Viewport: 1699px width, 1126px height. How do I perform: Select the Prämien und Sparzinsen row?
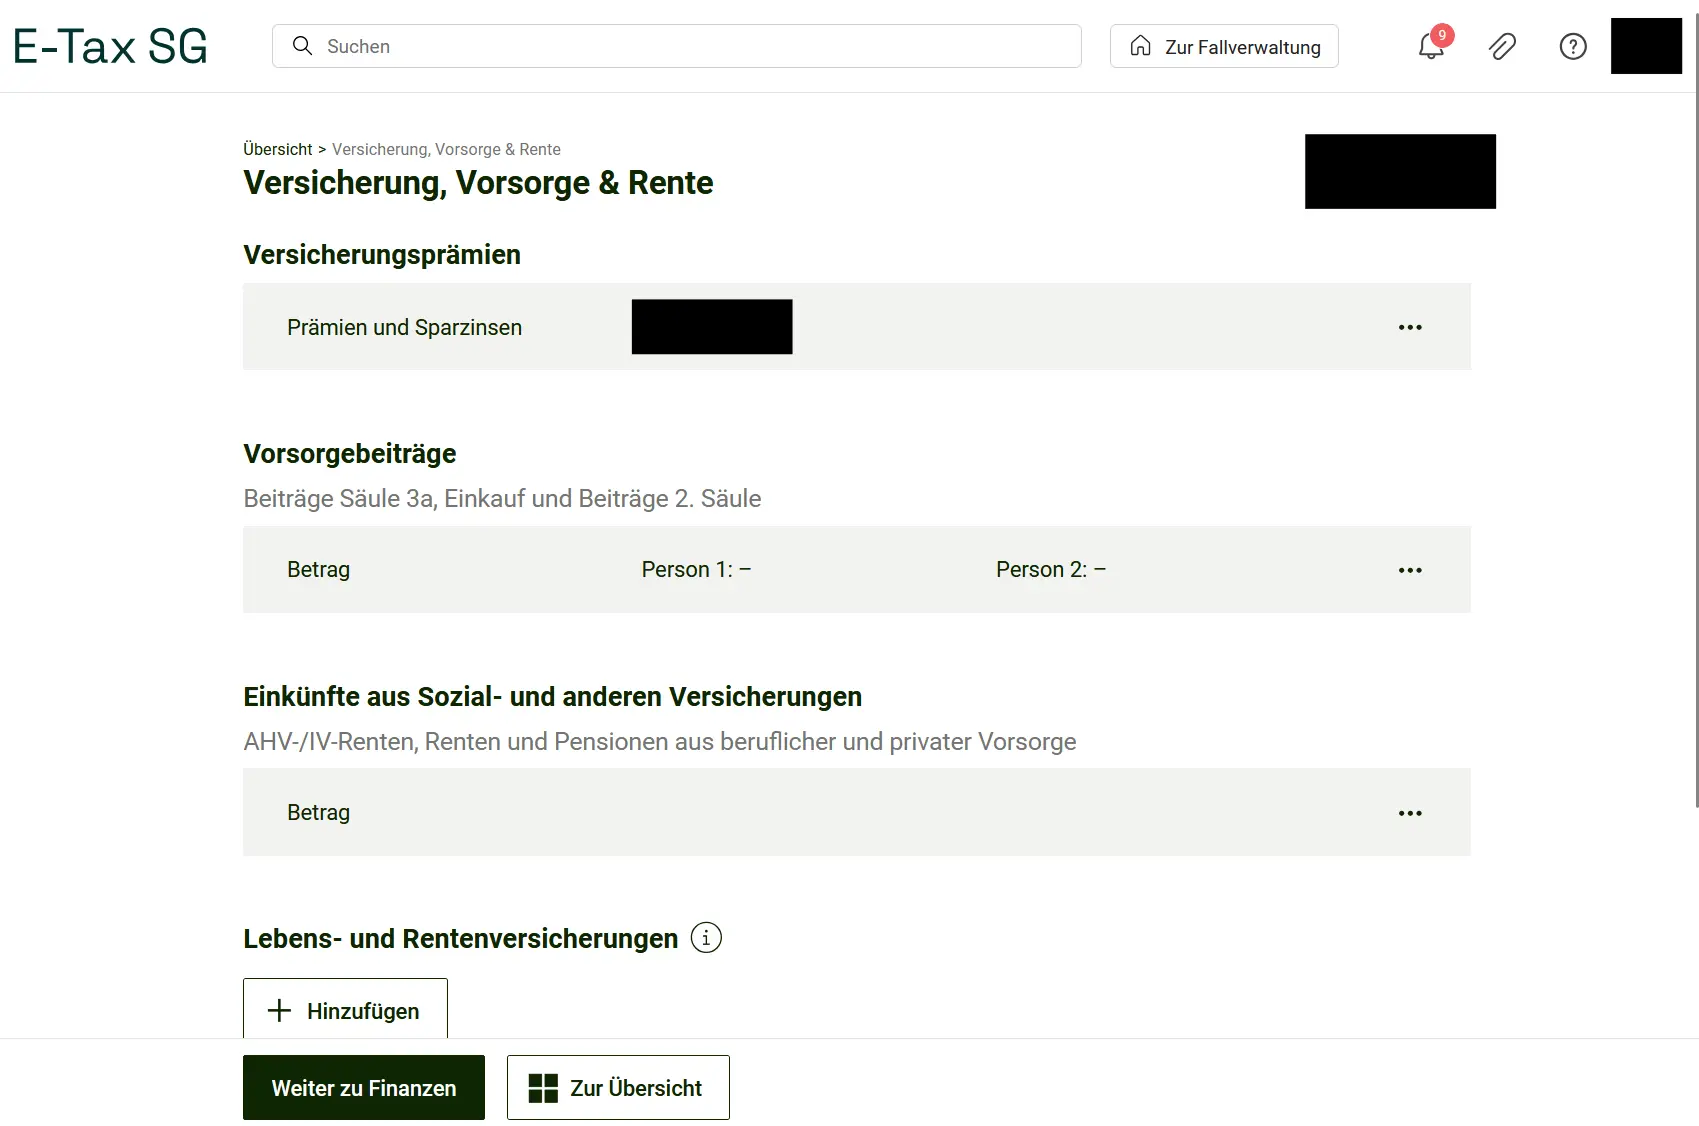pos(404,328)
